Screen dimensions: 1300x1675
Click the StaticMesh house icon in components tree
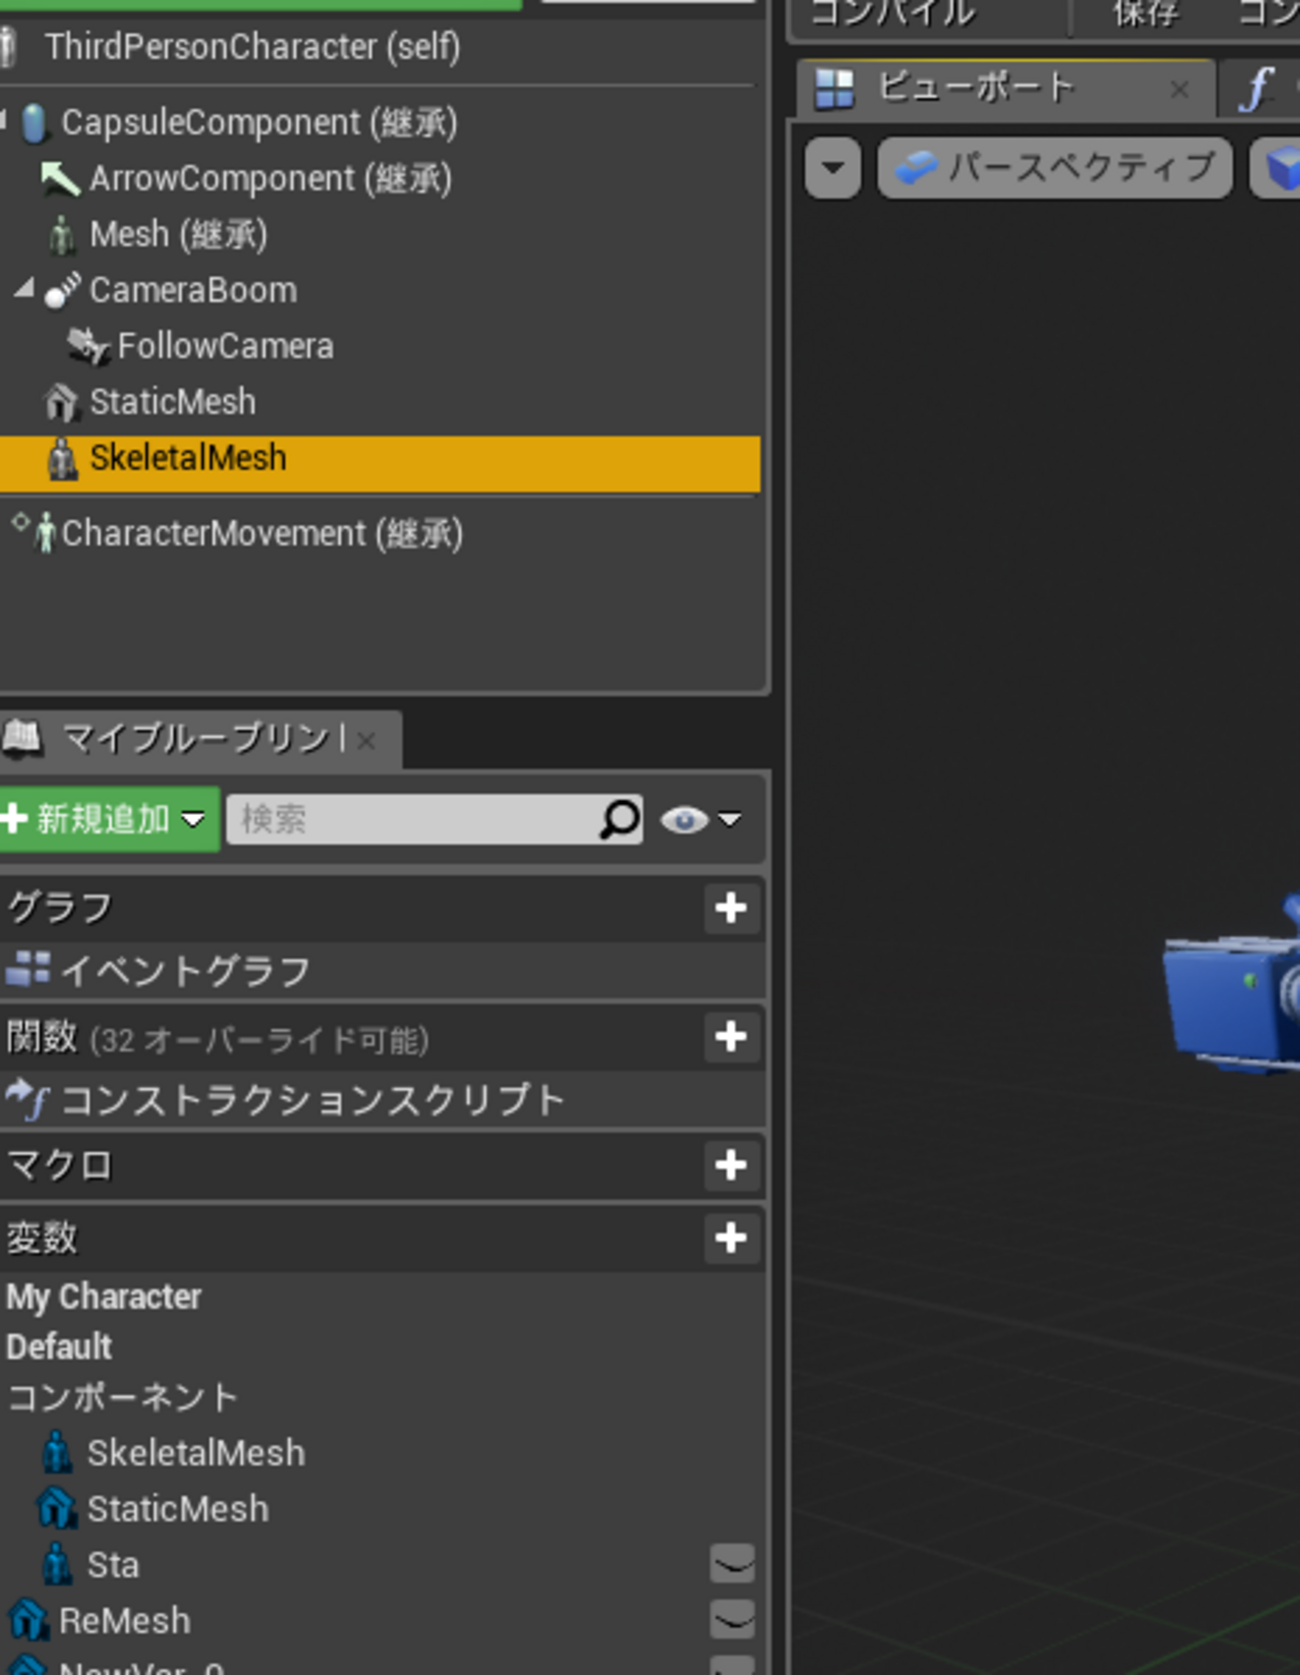[x=62, y=403]
